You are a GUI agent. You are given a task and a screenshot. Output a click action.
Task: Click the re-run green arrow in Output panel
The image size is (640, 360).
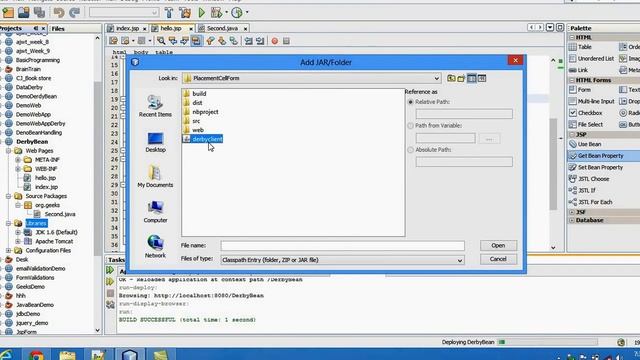click(110, 270)
